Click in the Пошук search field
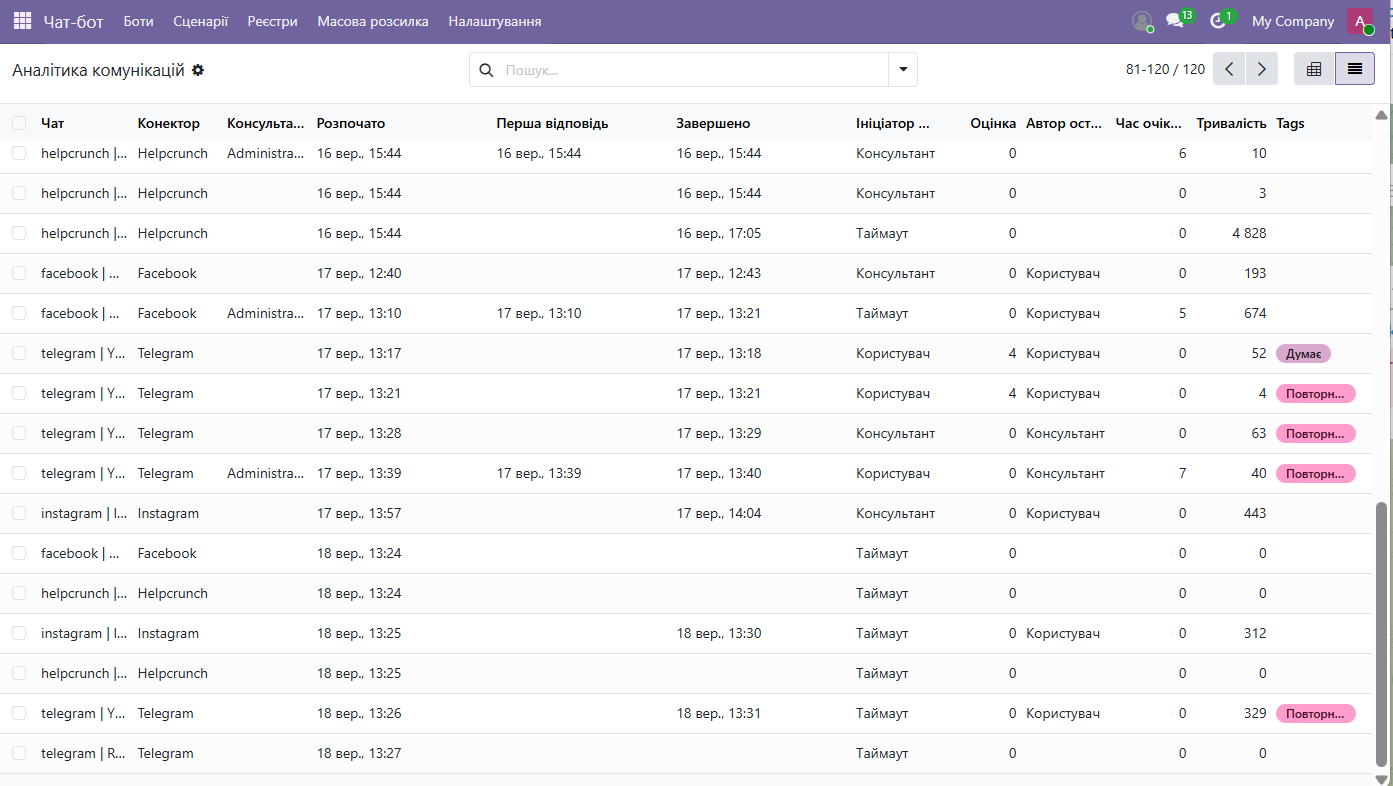The image size is (1393, 786). pos(692,70)
